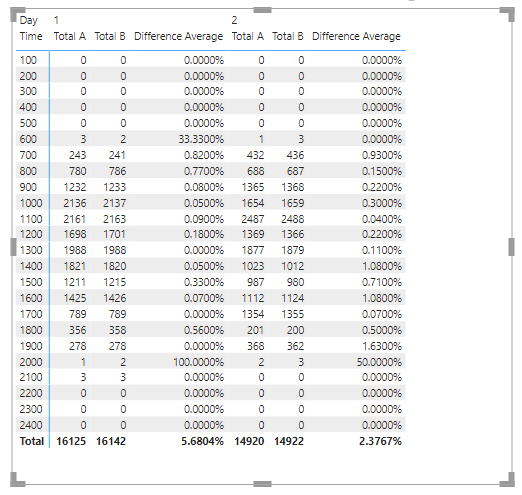This screenshot has height=495, width=522.
Task: Select the 1400 time row label
Action: coord(31,266)
